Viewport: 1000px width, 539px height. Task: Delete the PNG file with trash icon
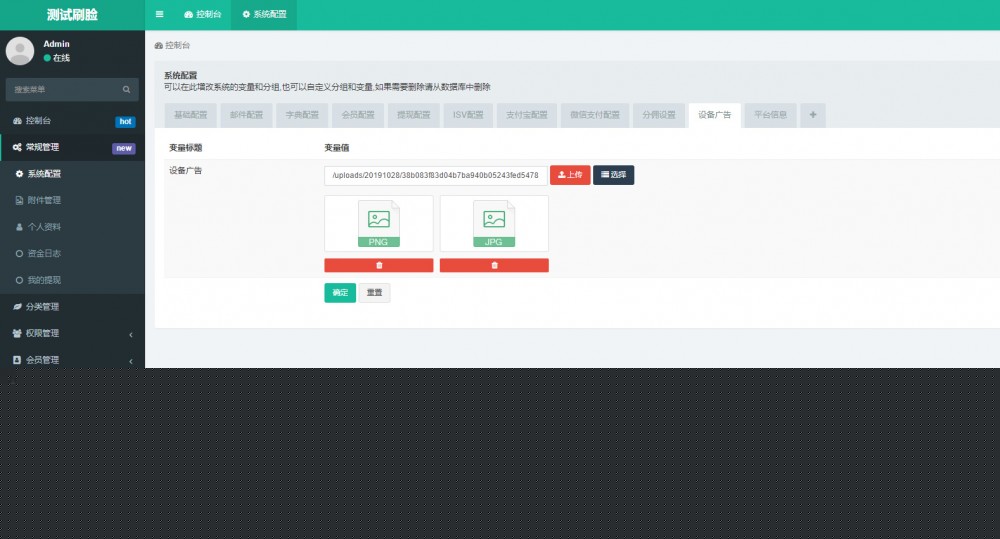point(378,265)
